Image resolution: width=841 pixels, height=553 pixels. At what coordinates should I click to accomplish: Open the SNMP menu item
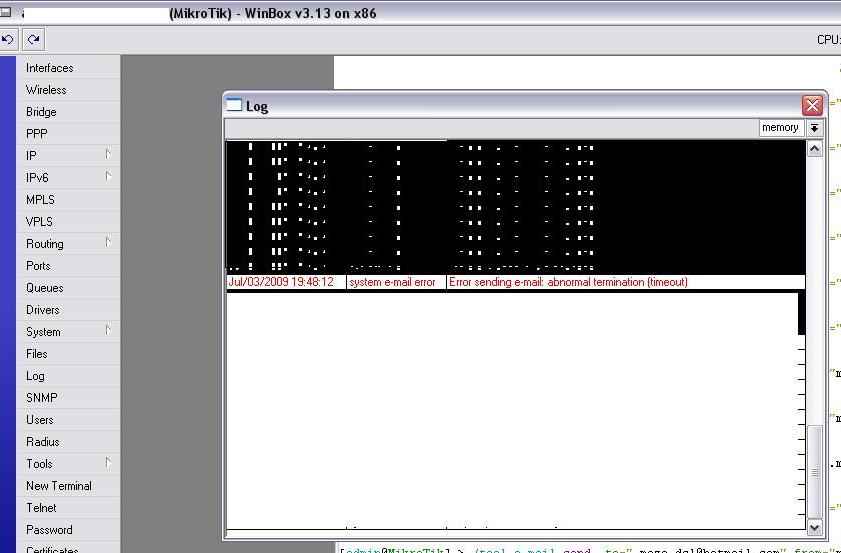tap(68, 397)
